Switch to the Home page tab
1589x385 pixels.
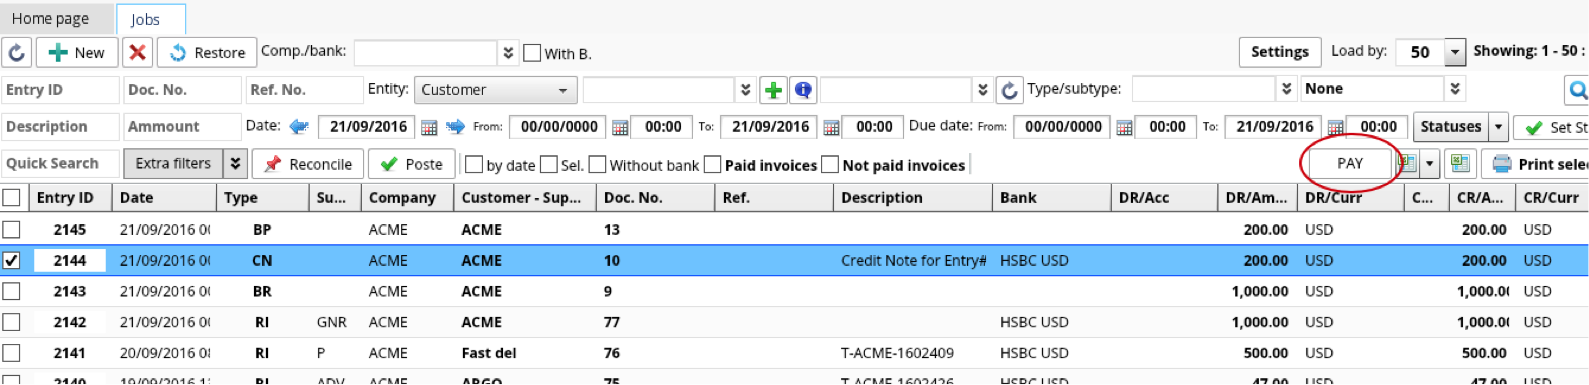point(50,18)
